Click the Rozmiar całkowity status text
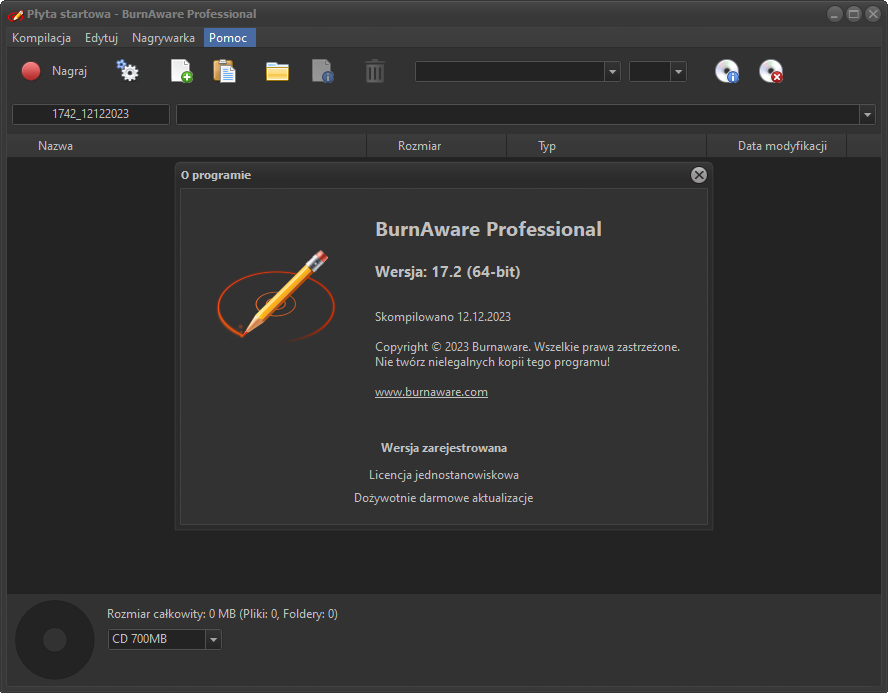888x693 pixels. 223,614
